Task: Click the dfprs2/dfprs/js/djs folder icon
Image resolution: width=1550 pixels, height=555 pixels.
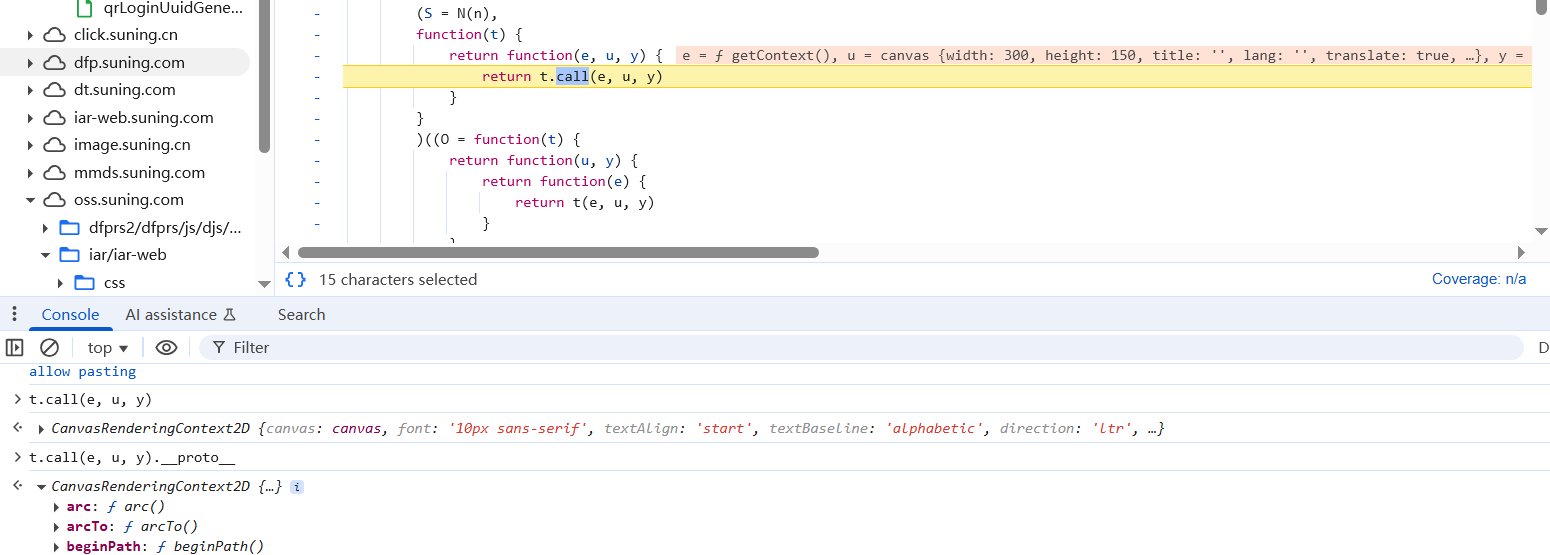Action: 69,227
